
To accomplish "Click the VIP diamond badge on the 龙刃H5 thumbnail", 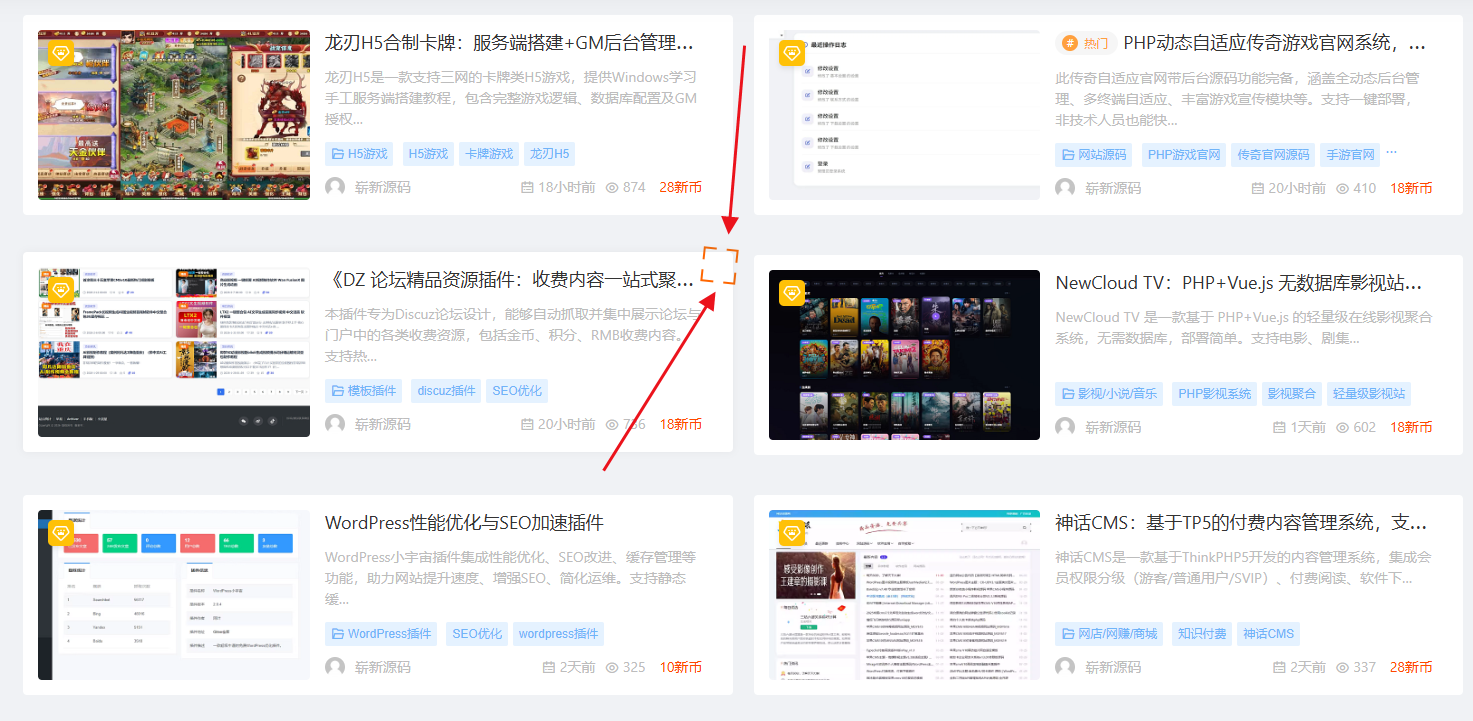I will pyautogui.click(x=61, y=52).
